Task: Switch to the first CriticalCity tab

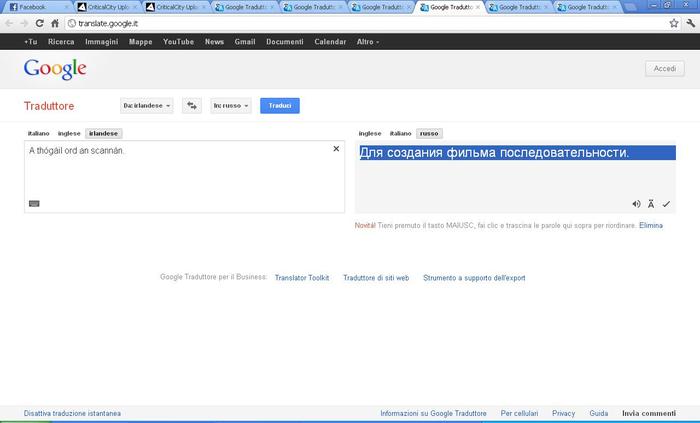Action: (106, 7)
